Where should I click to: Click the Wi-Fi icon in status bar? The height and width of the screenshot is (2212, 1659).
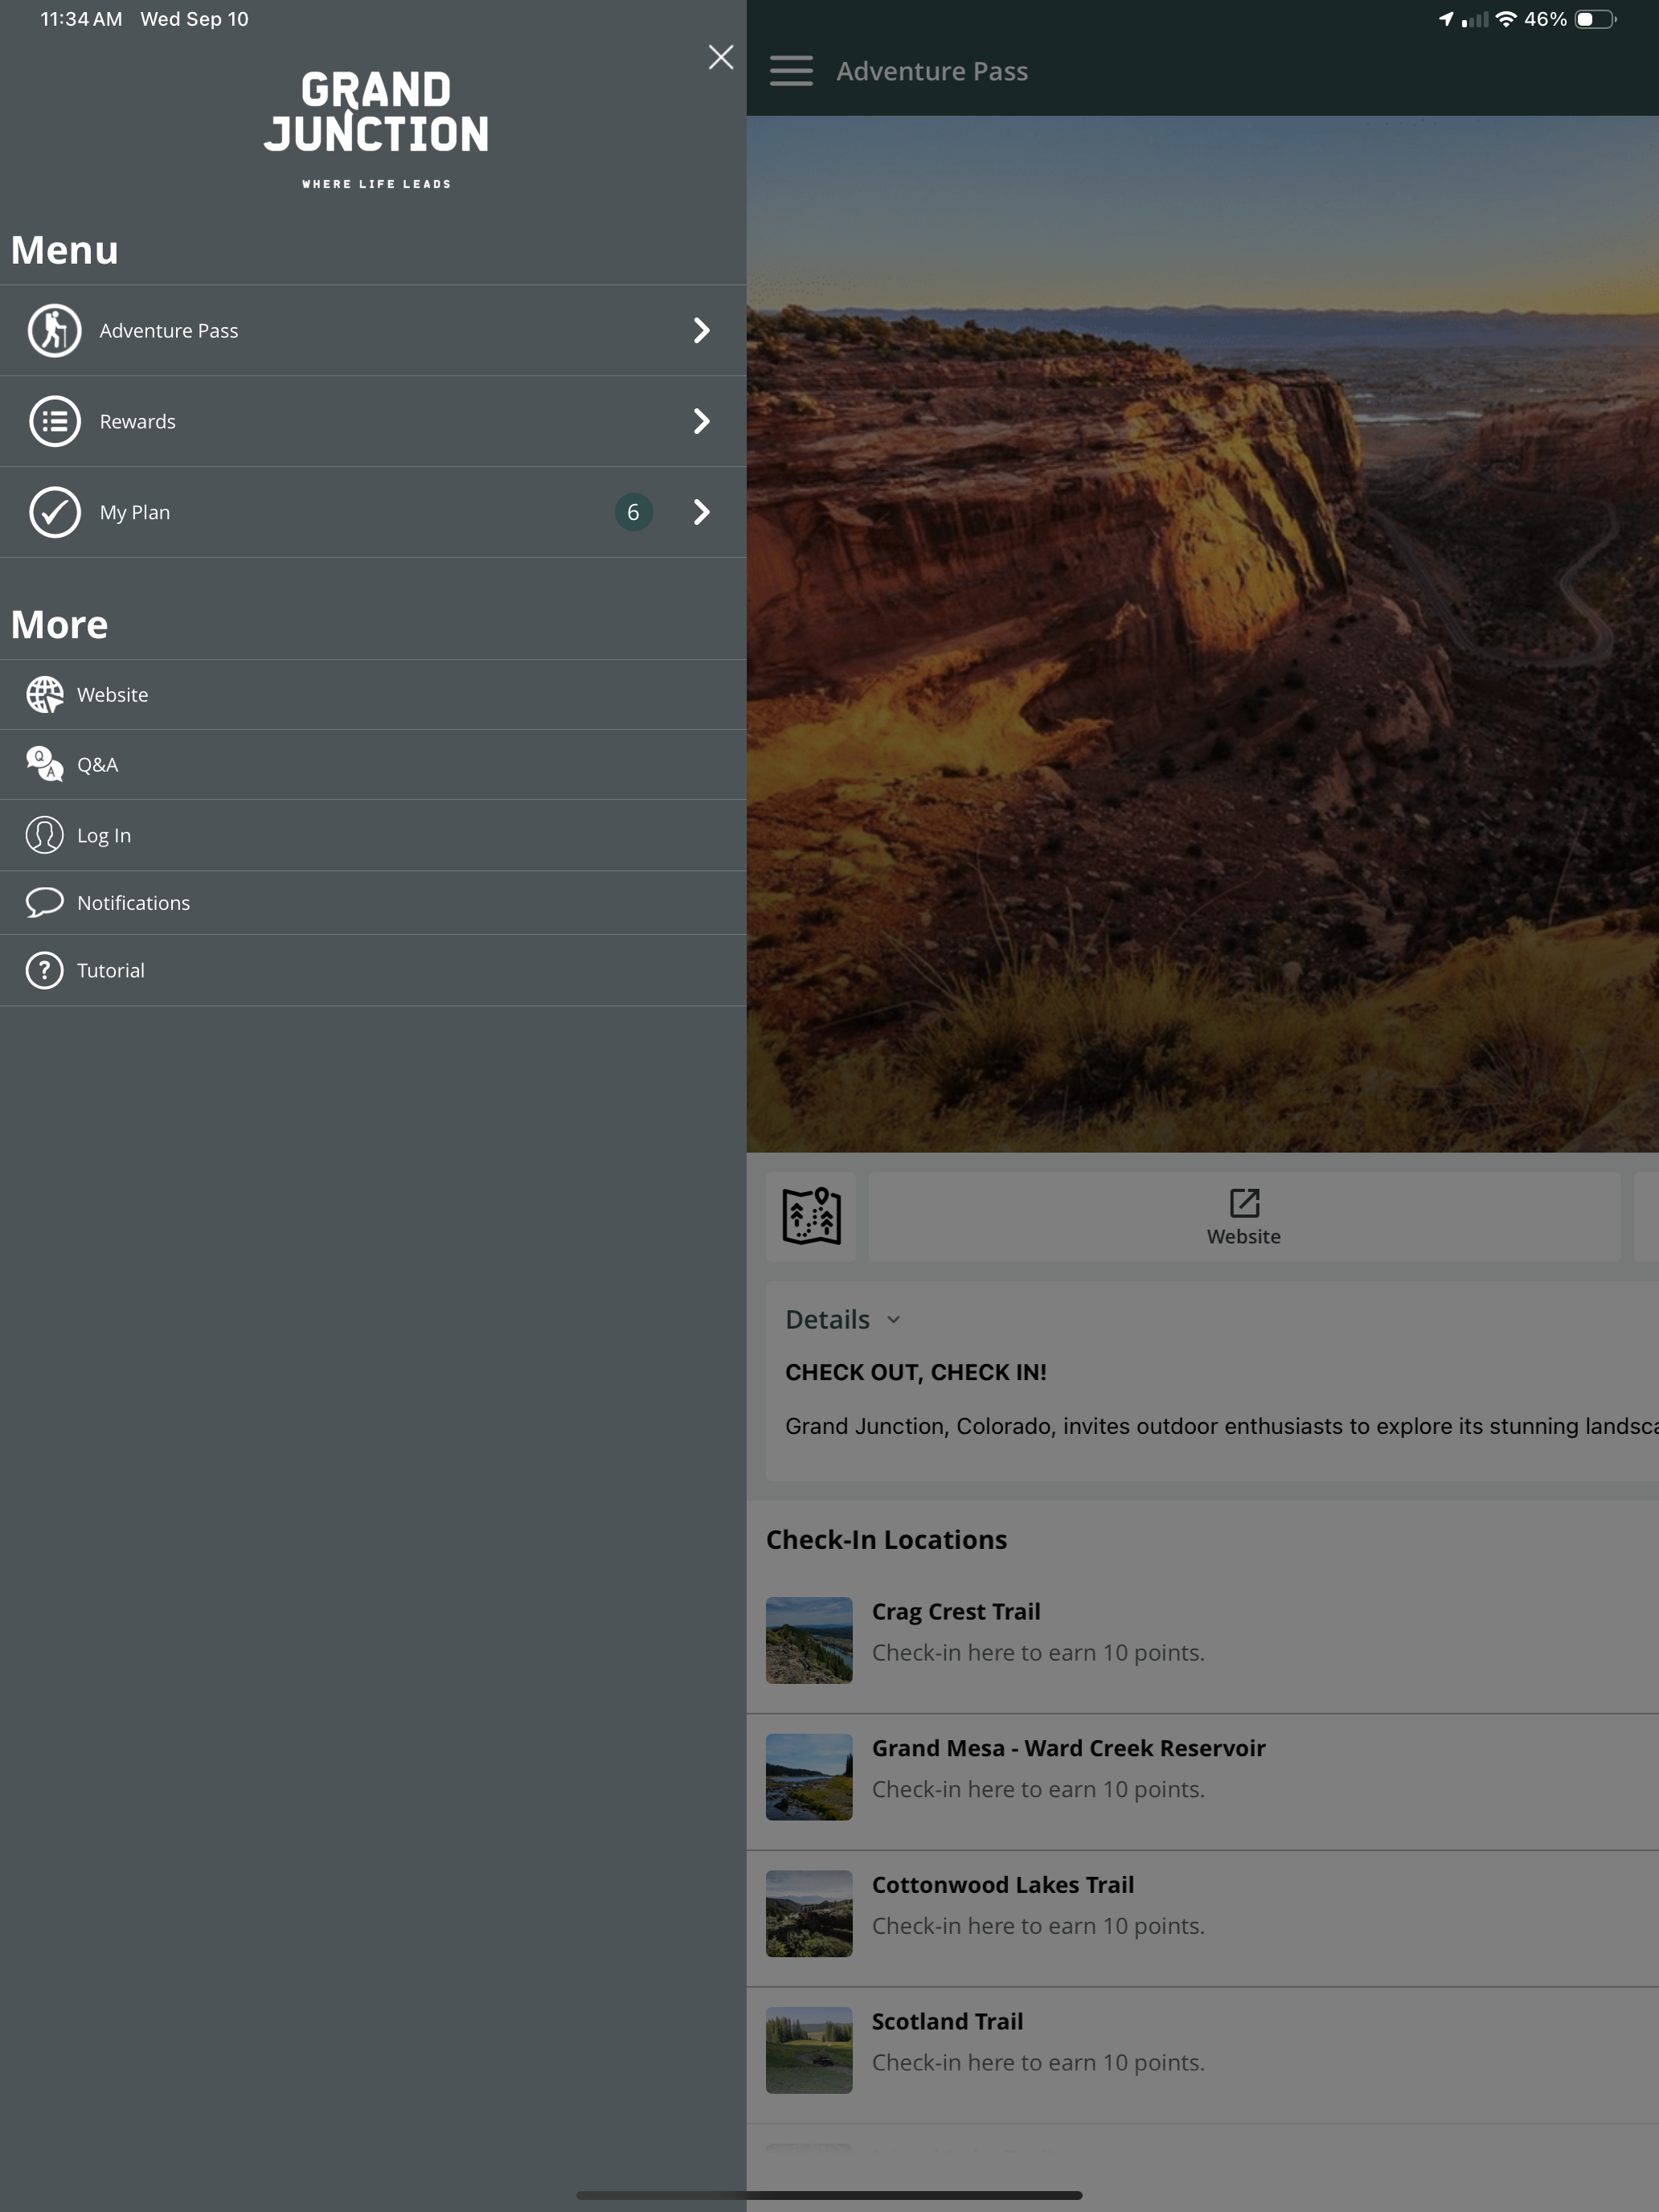[1506, 19]
